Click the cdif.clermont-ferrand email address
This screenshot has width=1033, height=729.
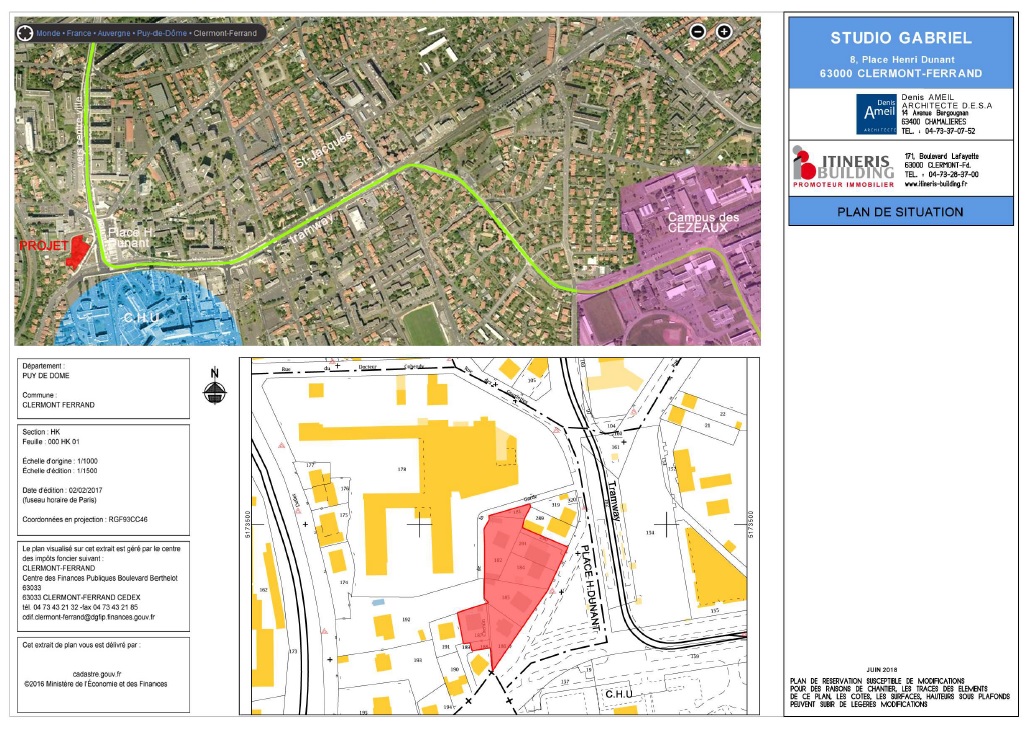click(x=88, y=617)
